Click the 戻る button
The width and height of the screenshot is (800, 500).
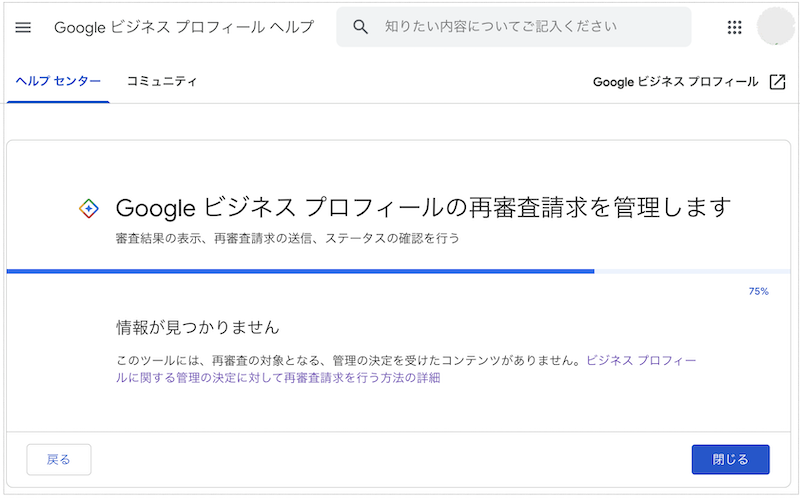coord(59,460)
